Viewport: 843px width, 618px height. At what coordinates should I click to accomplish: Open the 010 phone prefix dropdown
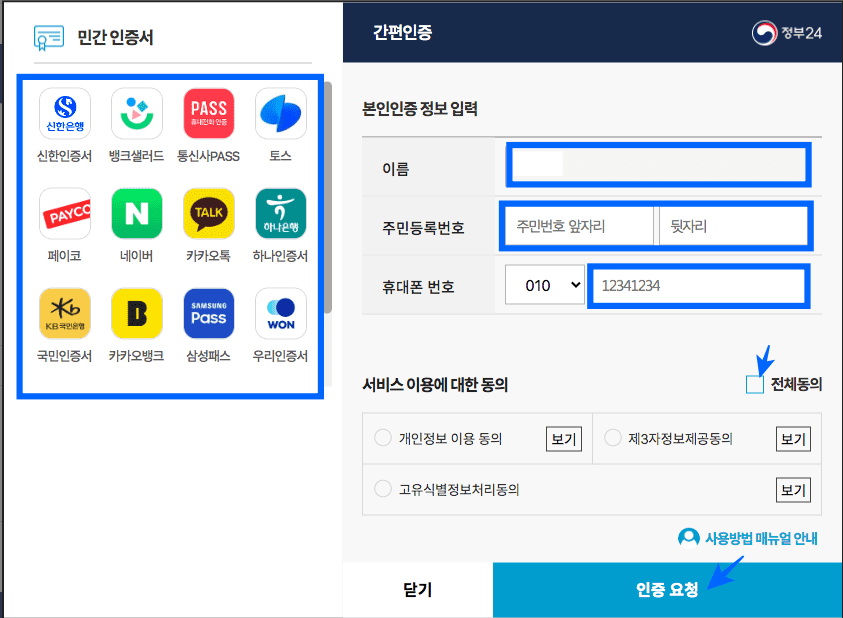tap(545, 285)
